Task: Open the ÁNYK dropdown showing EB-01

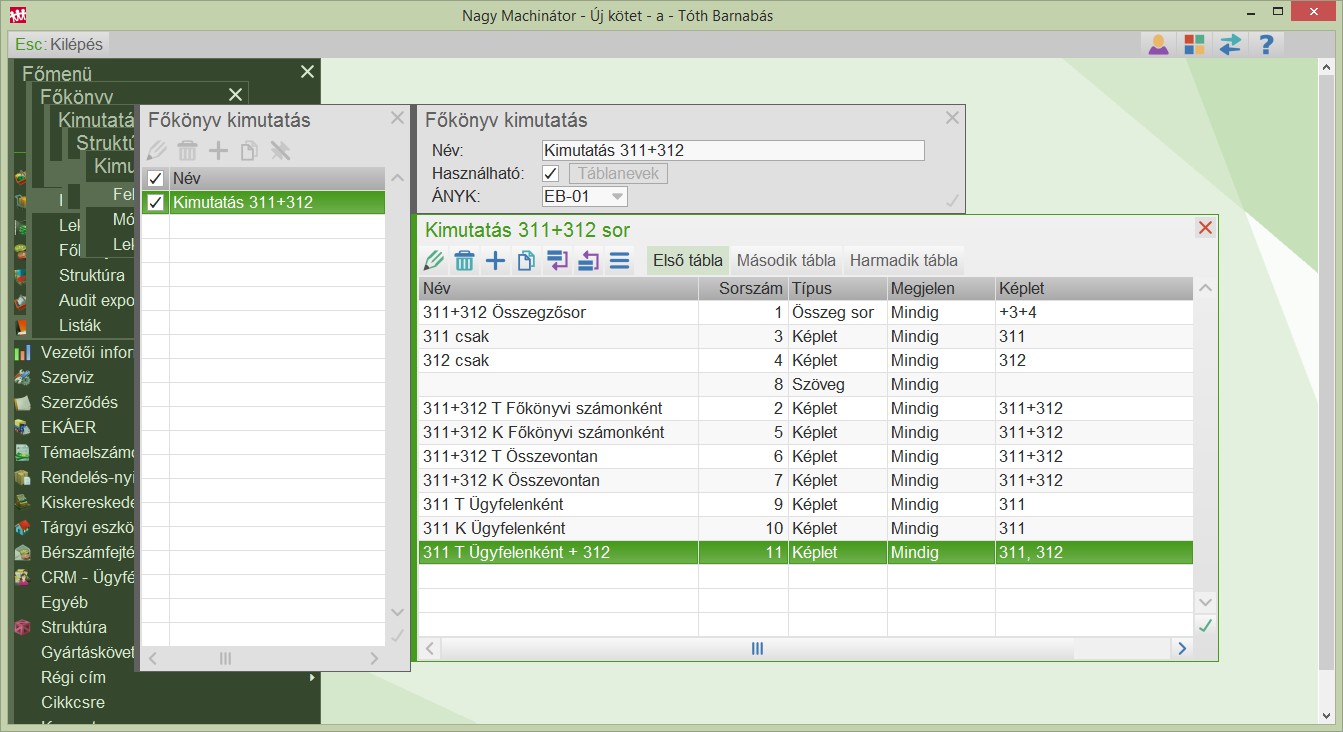Action: click(x=584, y=196)
